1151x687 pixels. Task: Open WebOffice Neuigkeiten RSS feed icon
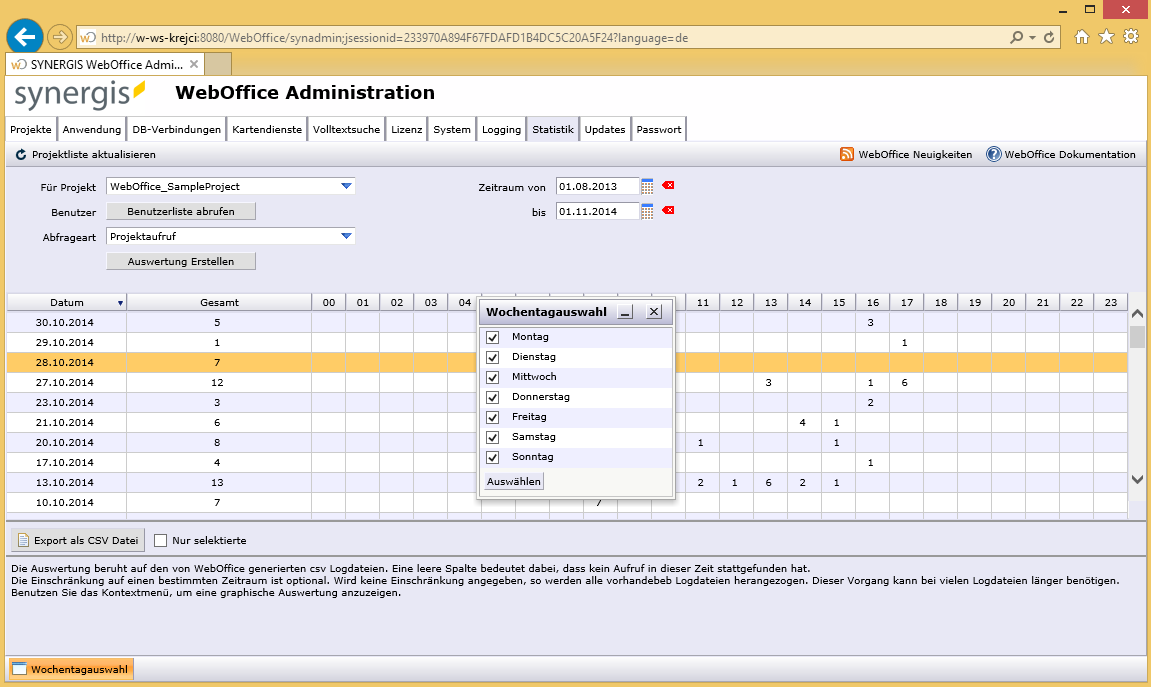pyautogui.click(x=847, y=155)
